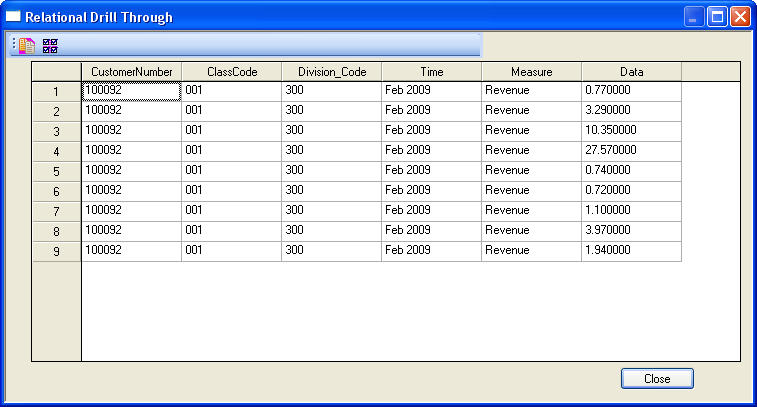Click the Division_Code column header
This screenshot has height=407, width=757.
click(331, 72)
